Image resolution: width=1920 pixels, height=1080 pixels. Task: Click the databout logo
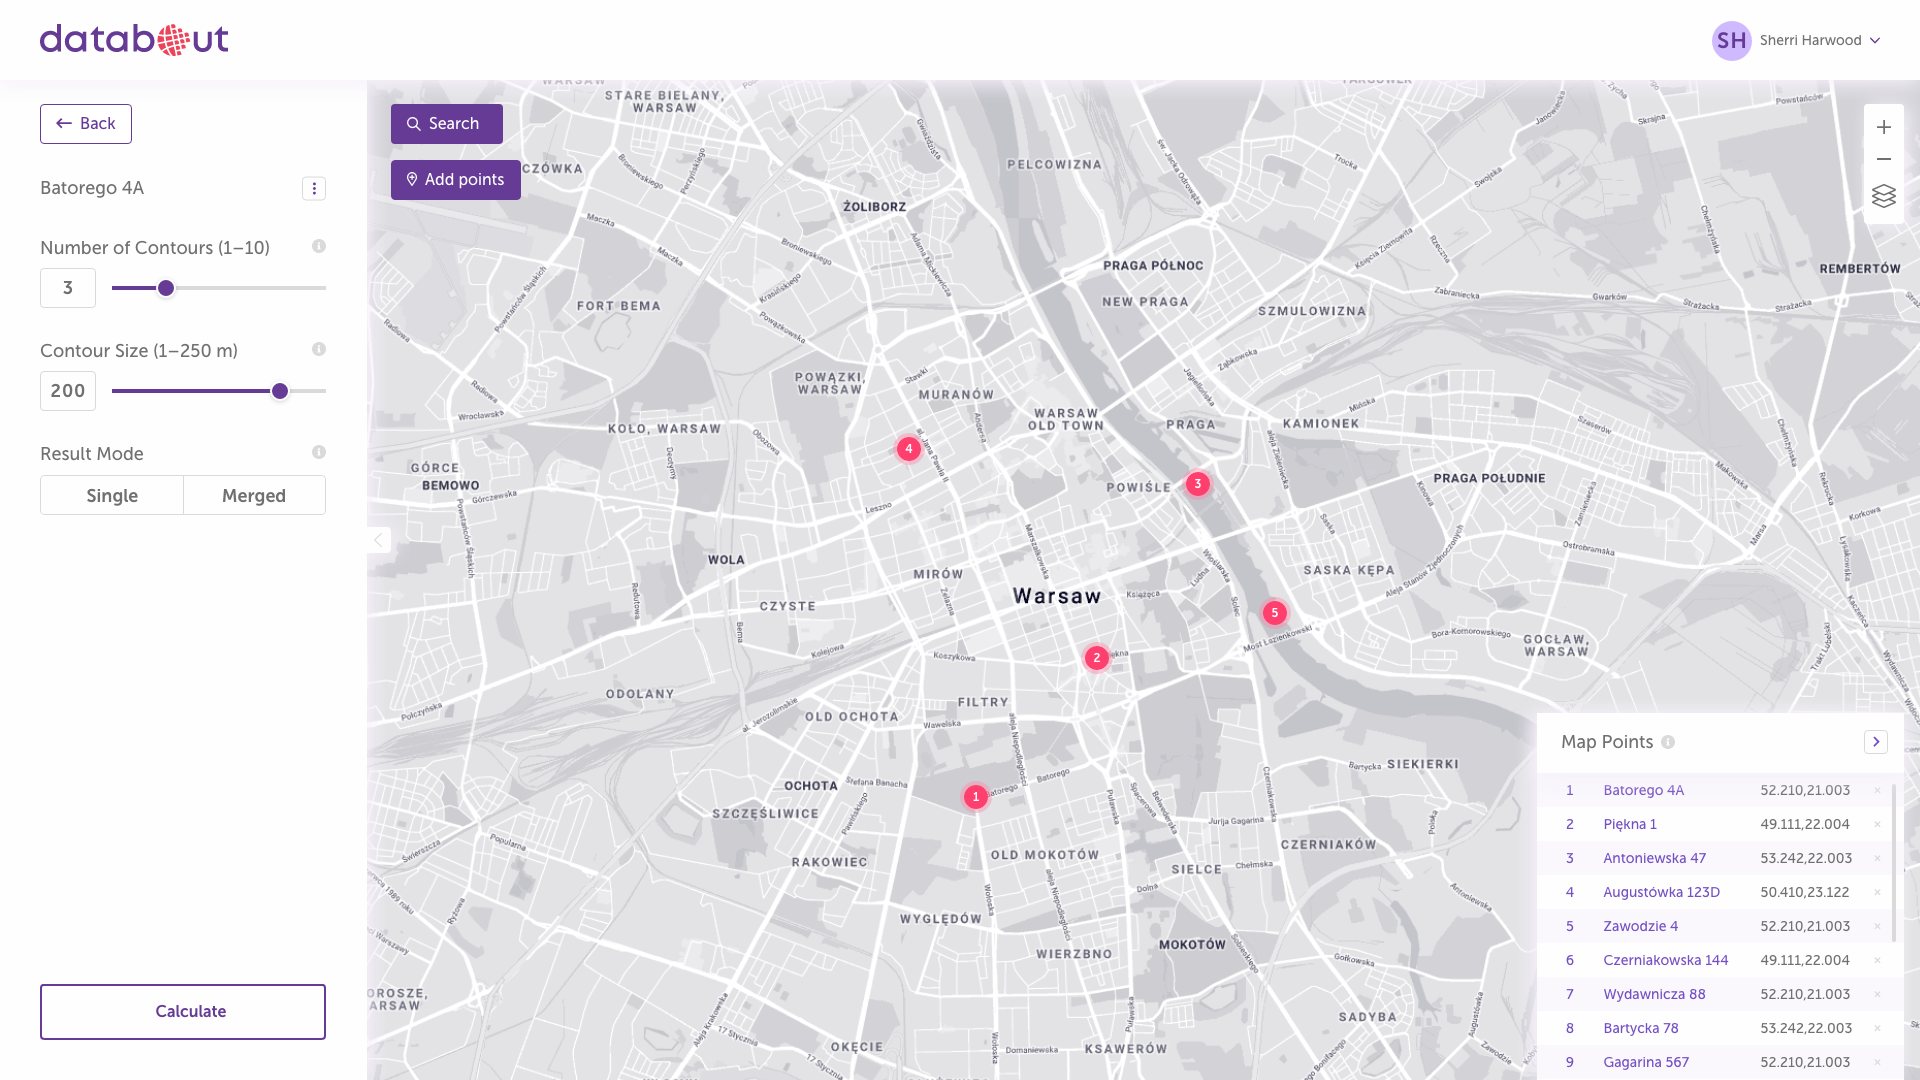(134, 39)
